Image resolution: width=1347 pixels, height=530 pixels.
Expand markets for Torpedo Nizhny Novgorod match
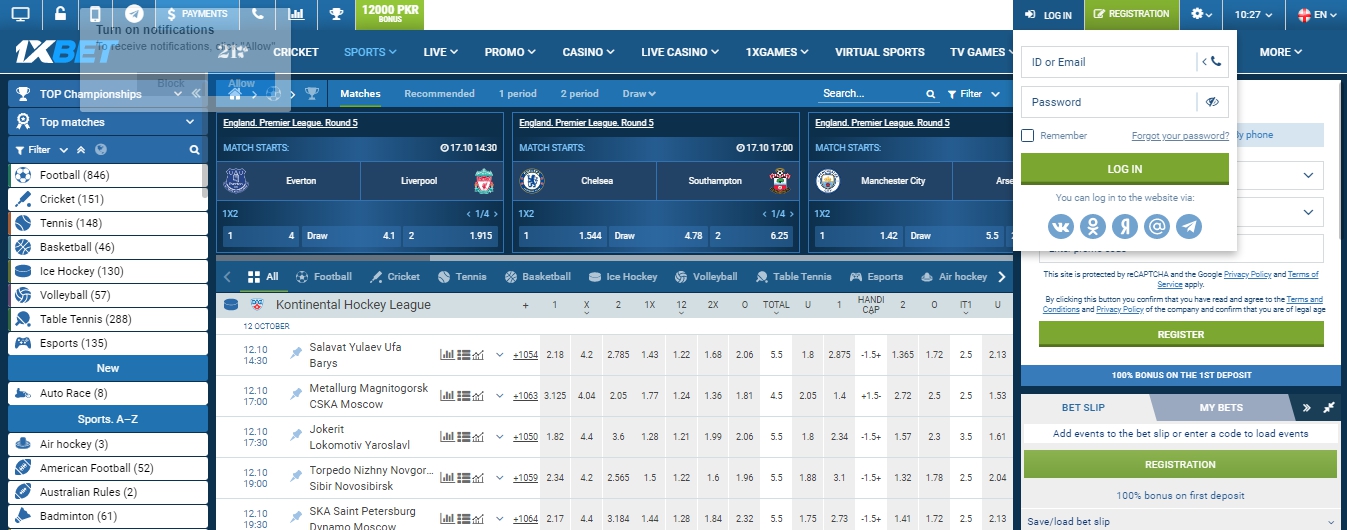coord(500,477)
